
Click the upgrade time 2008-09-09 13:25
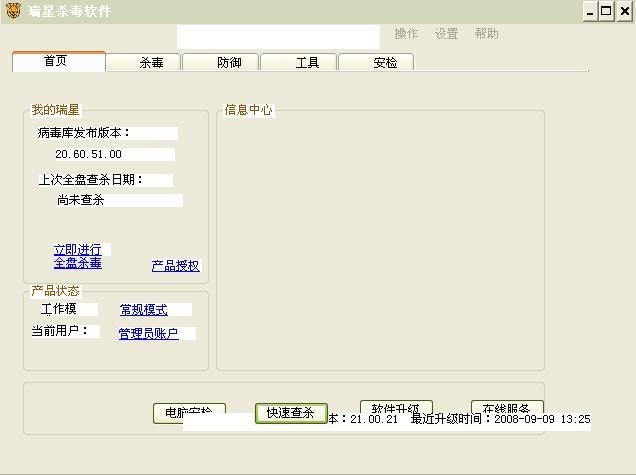542,419
